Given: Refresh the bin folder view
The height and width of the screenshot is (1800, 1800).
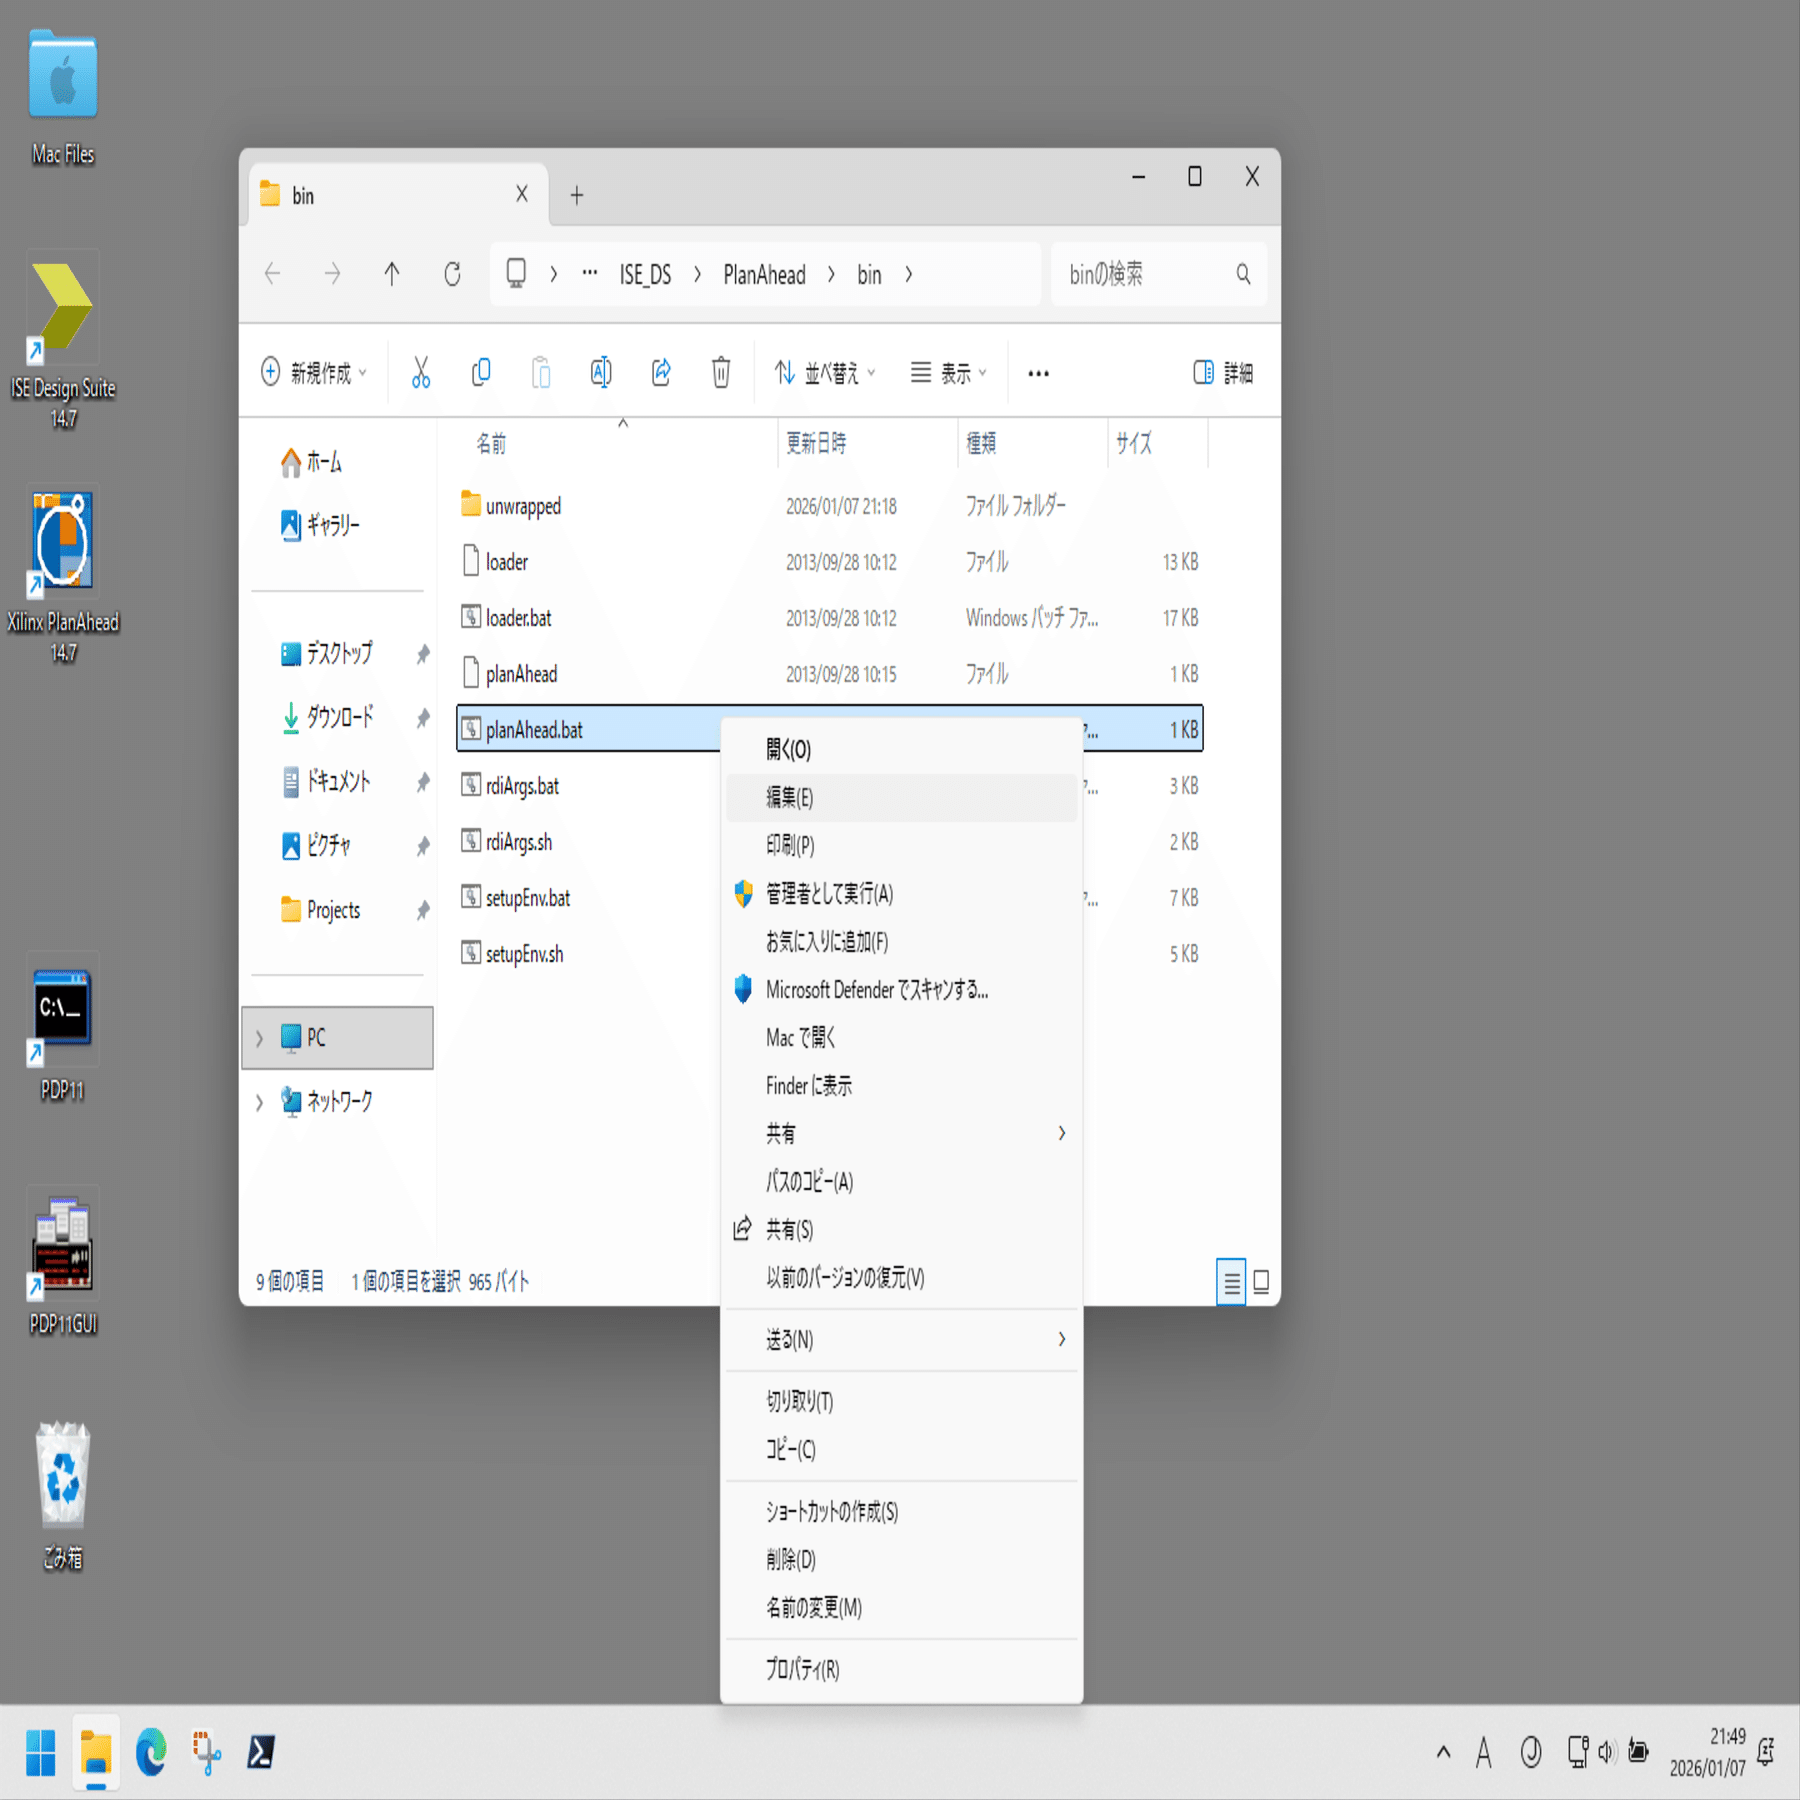Looking at the screenshot, I should click(452, 274).
